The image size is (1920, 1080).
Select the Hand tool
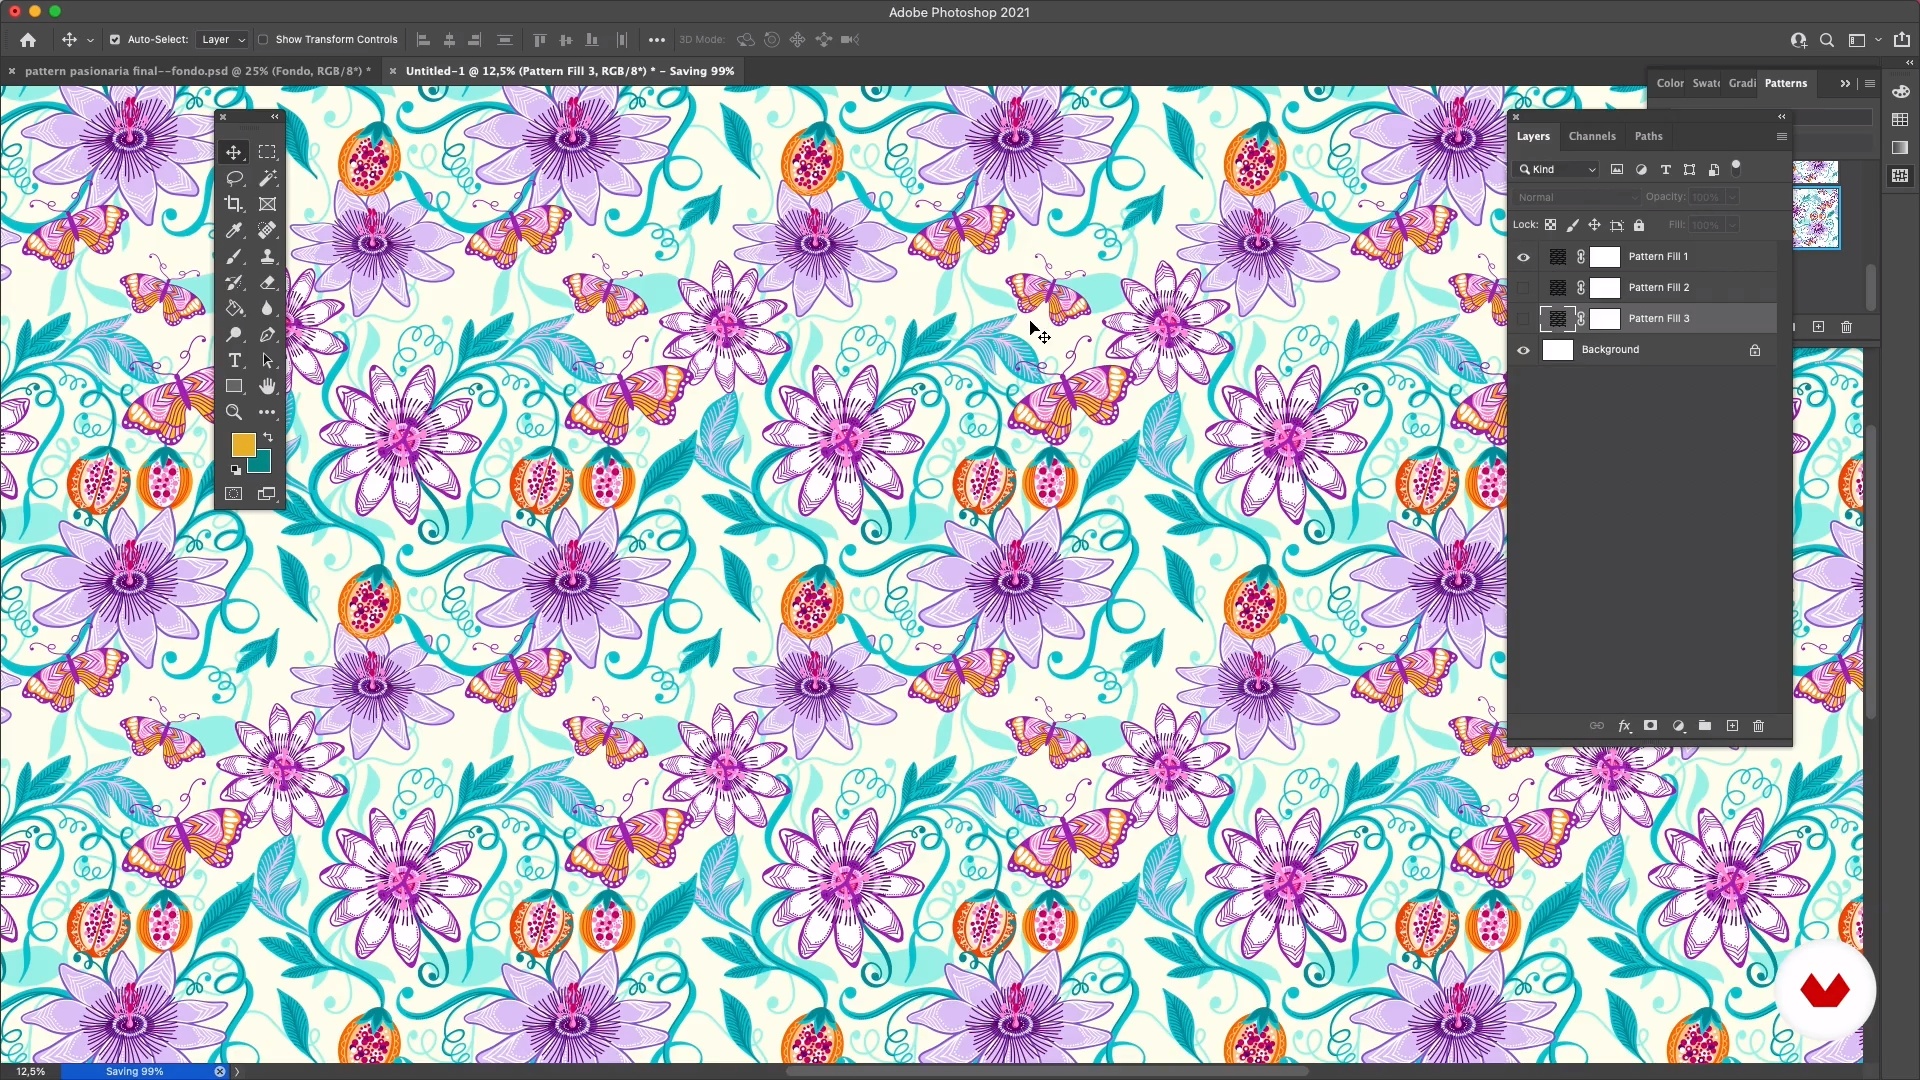pos(267,386)
